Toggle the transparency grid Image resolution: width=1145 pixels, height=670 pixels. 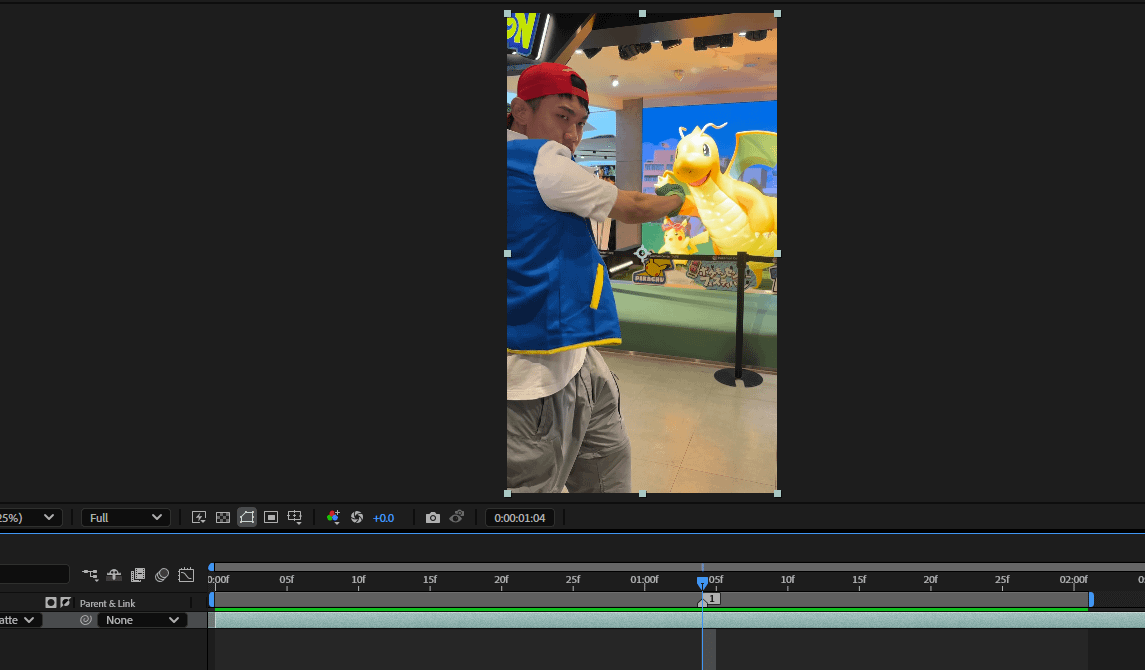[x=223, y=518]
